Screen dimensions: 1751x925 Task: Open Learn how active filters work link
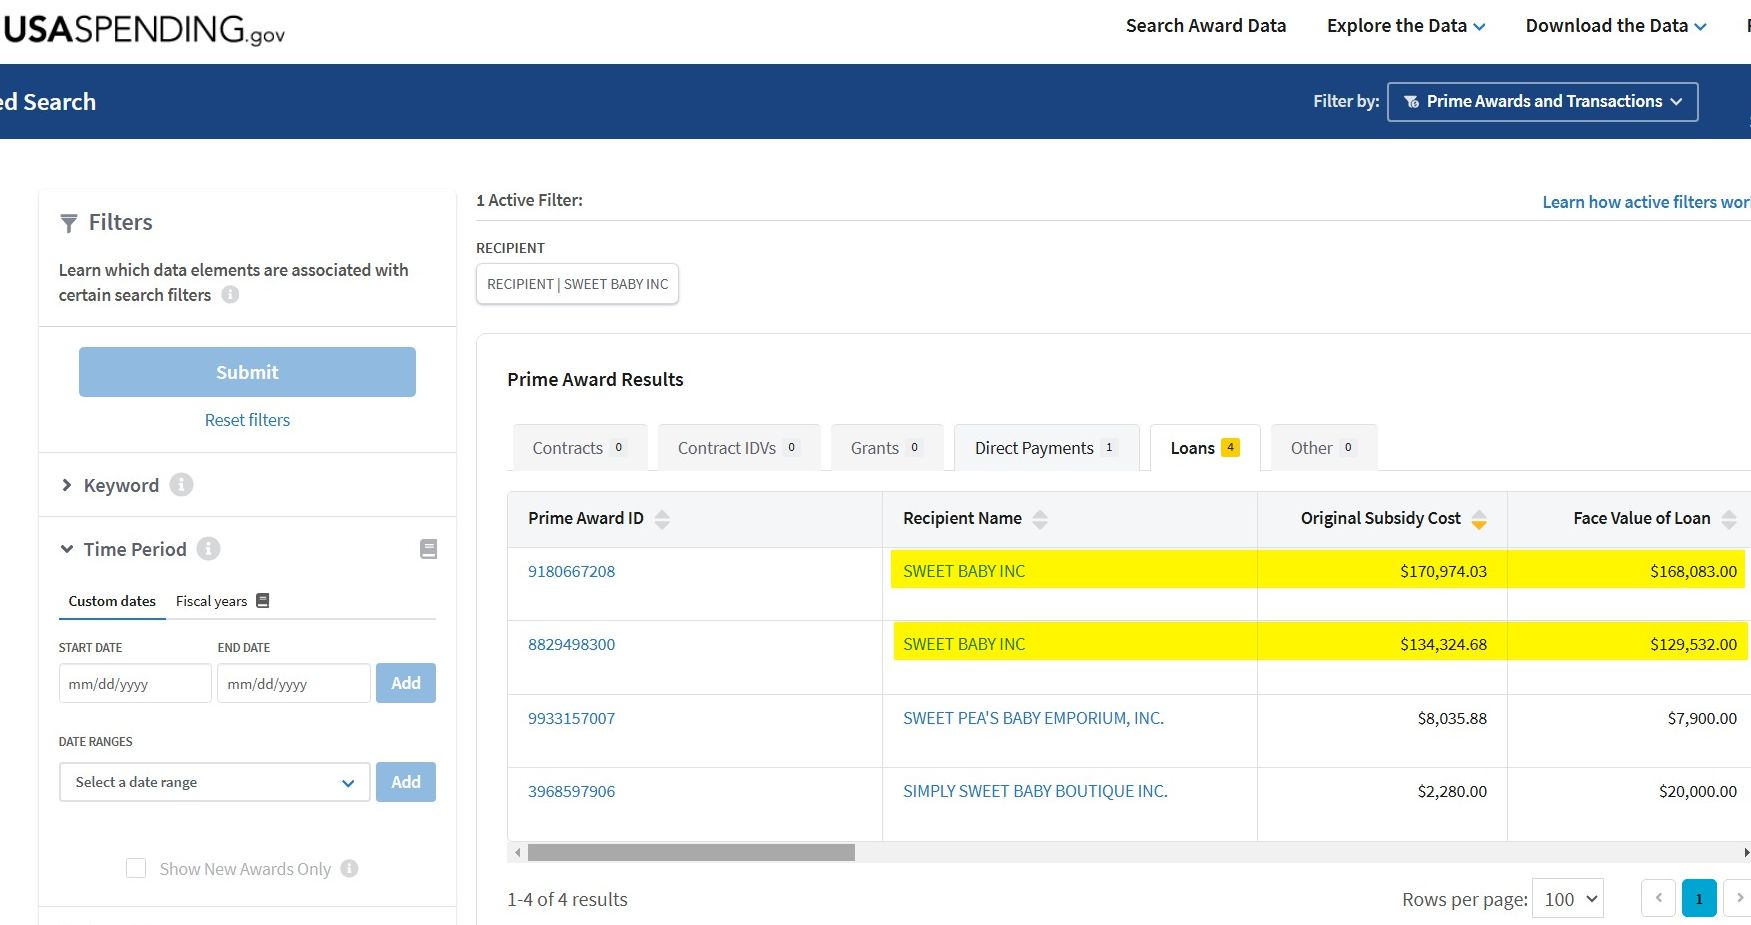(x=1646, y=202)
